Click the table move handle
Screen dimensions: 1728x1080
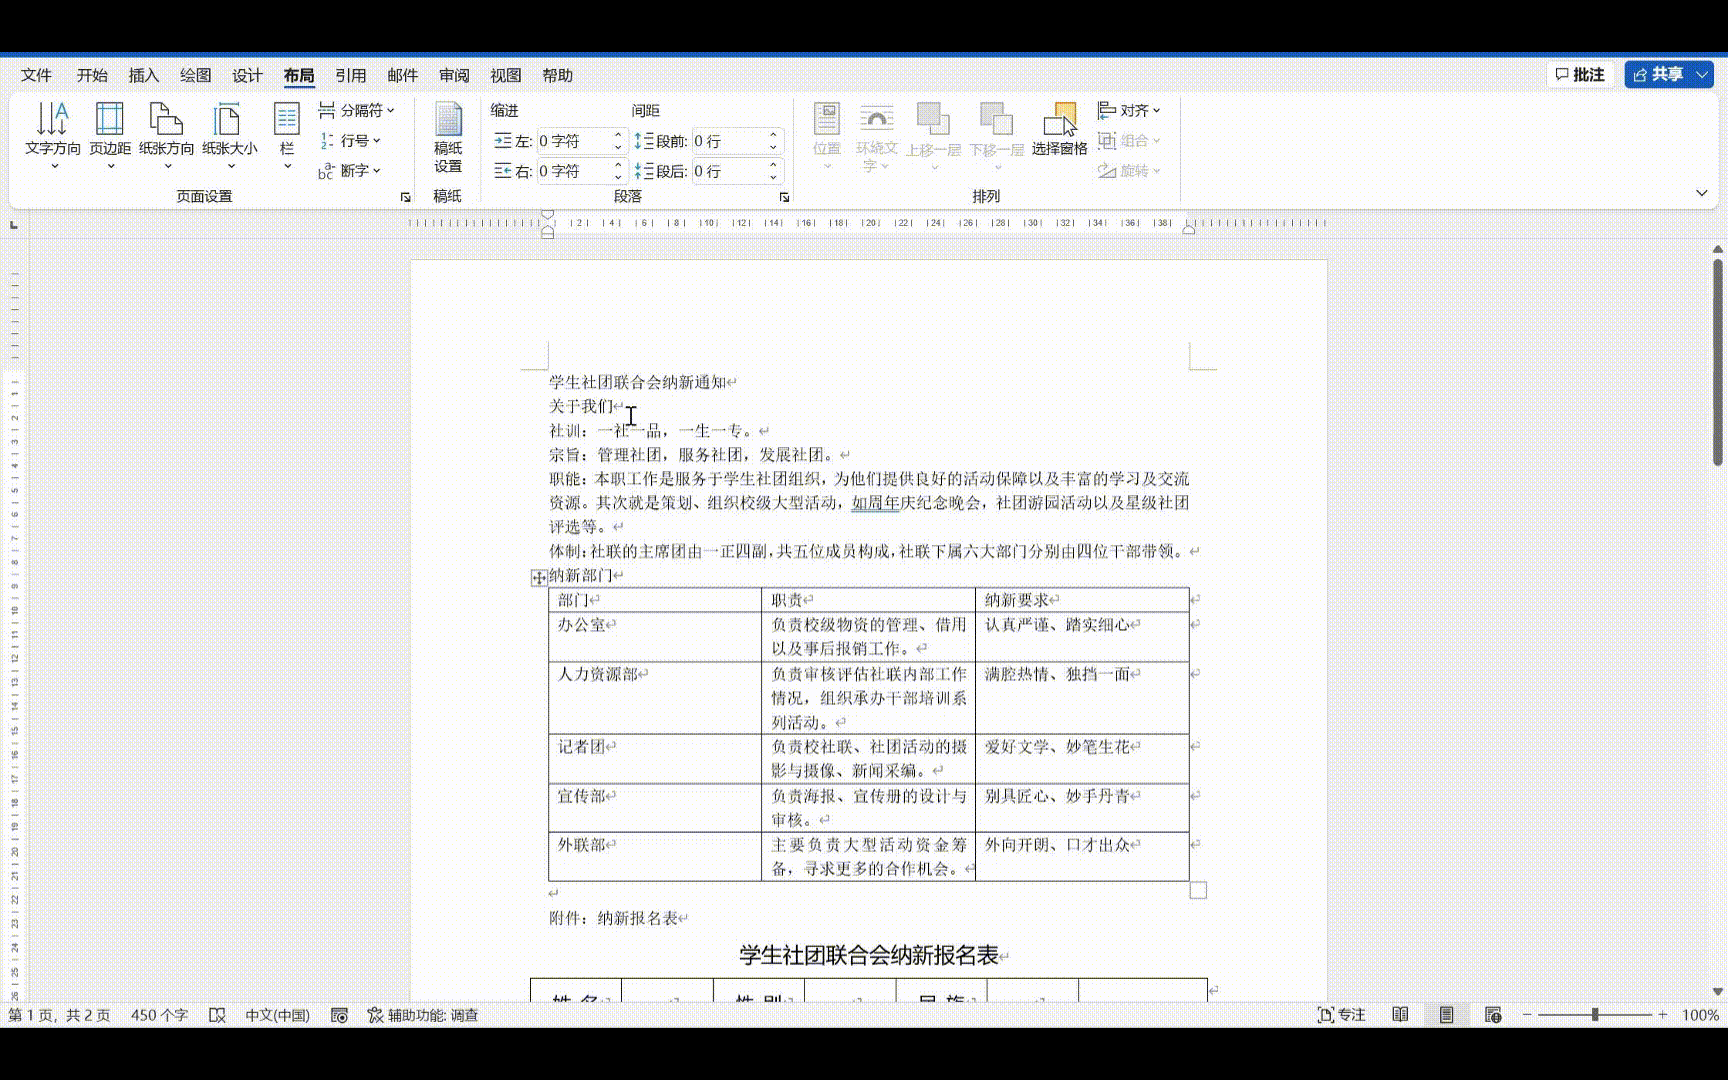pyautogui.click(x=538, y=577)
